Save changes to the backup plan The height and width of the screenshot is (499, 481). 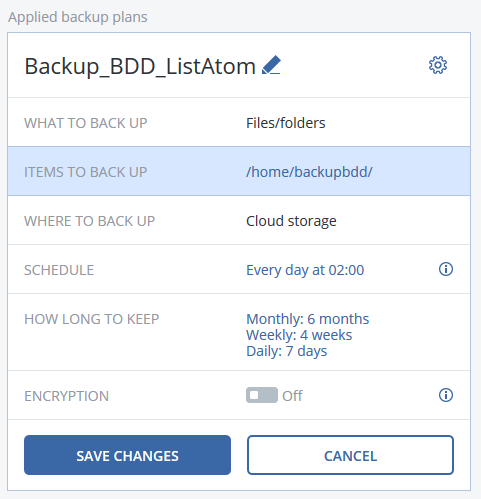(x=127, y=455)
